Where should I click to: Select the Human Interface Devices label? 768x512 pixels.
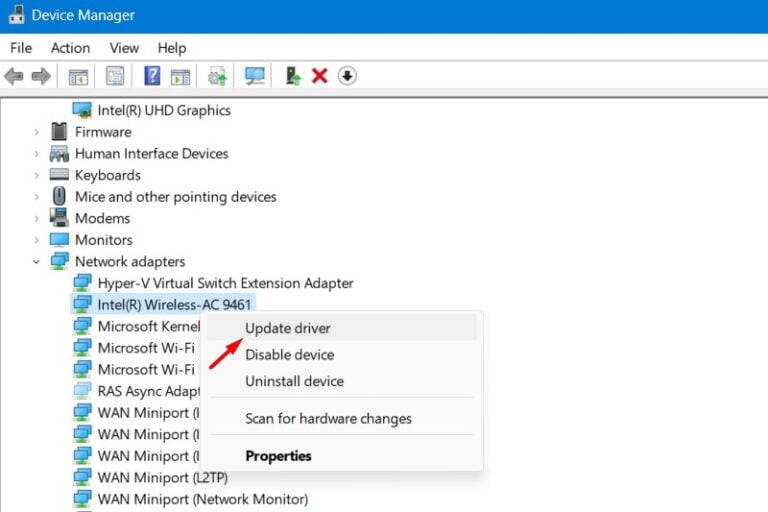coord(151,154)
